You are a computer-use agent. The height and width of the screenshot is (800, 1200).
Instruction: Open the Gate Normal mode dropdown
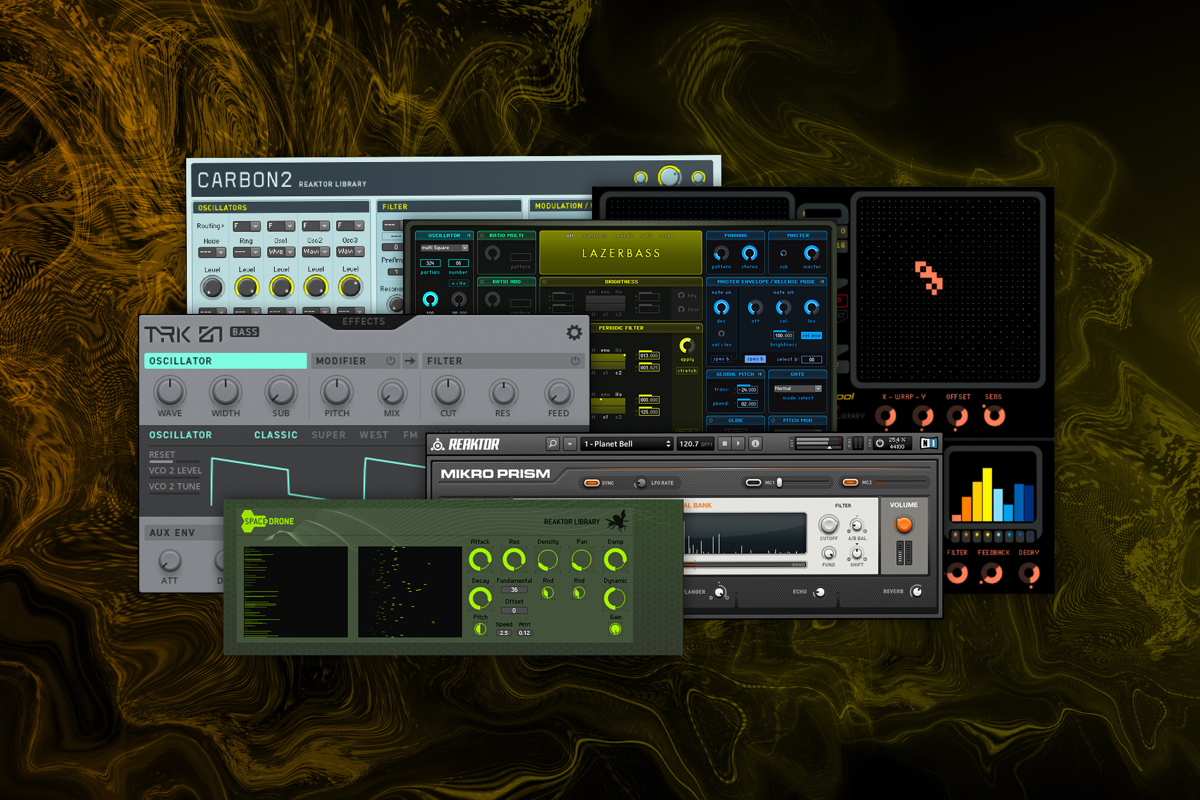tap(798, 388)
